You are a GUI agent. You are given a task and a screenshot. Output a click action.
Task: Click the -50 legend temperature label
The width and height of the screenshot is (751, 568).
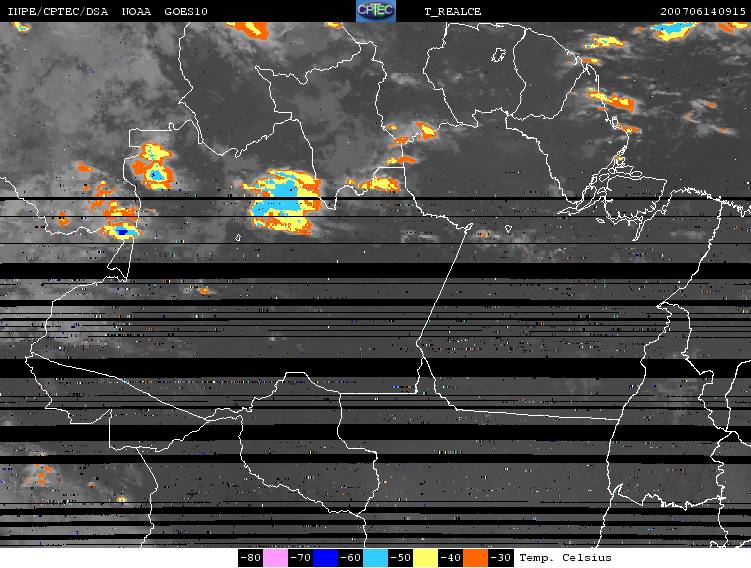click(400, 557)
